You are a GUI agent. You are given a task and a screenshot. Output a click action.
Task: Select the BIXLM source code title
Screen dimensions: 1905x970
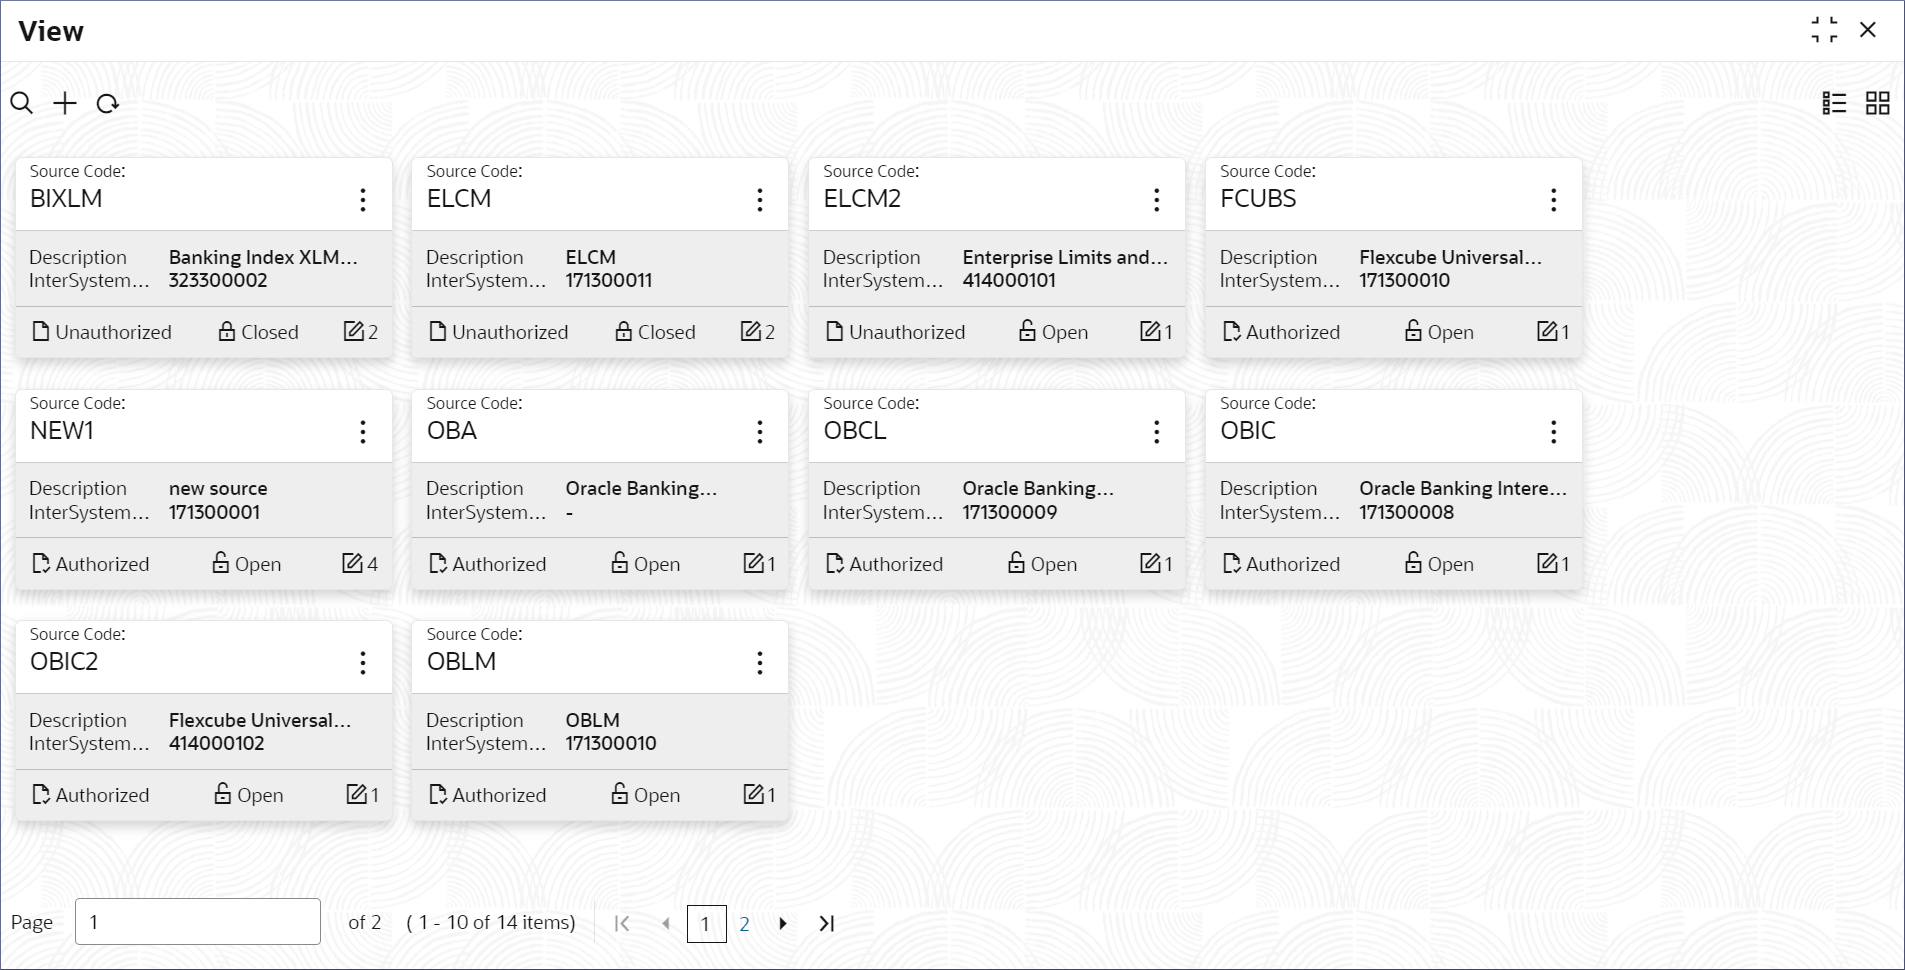[66, 198]
